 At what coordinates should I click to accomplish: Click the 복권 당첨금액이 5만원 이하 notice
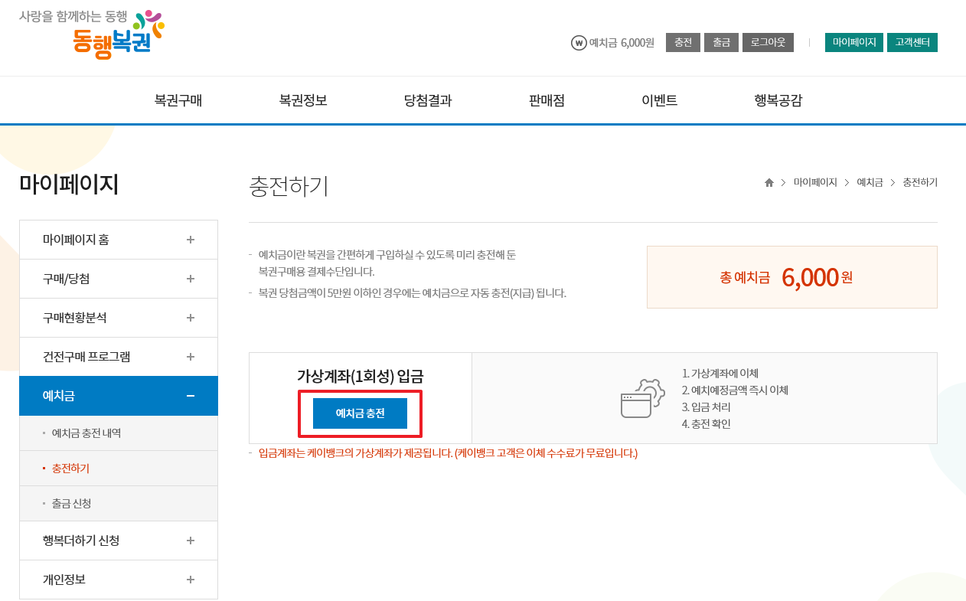(412, 293)
